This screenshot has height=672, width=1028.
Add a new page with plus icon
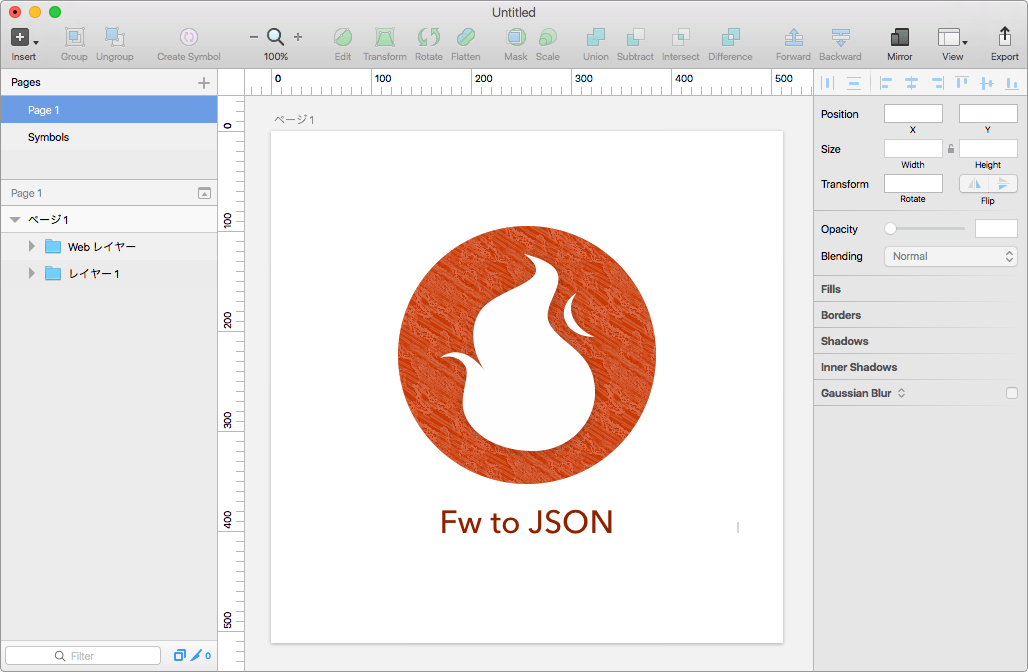click(x=204, y=83)
